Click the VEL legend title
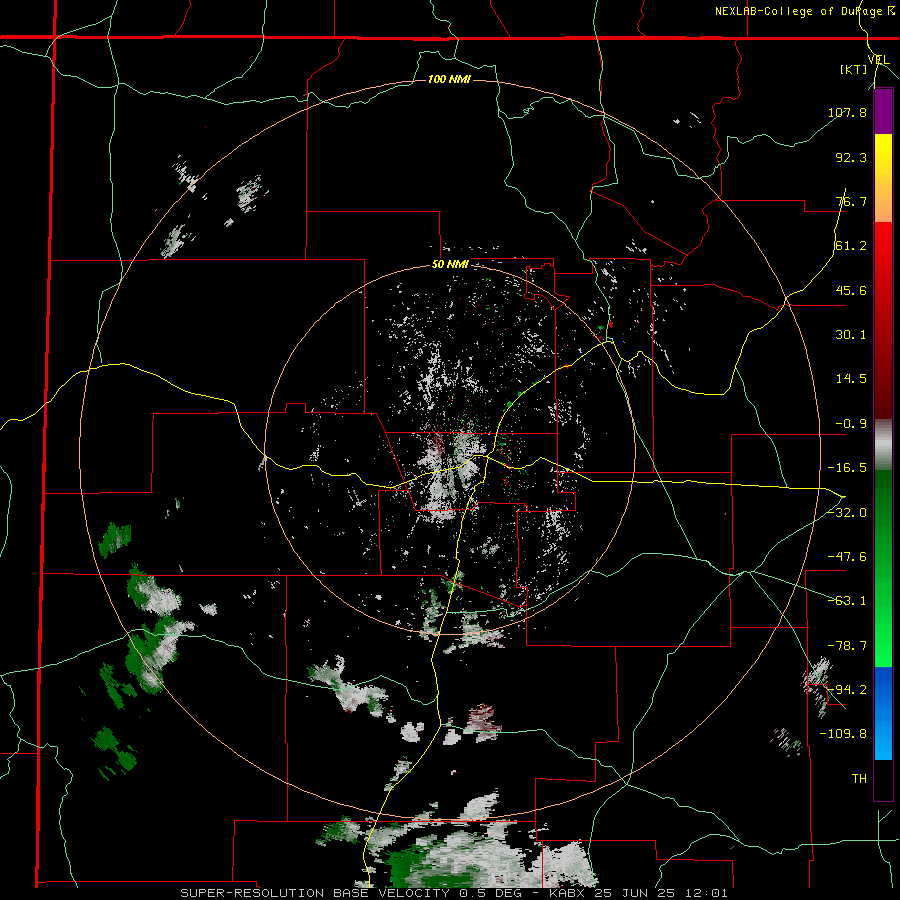The width and height of the screenshot is (900, 900). 878,59
